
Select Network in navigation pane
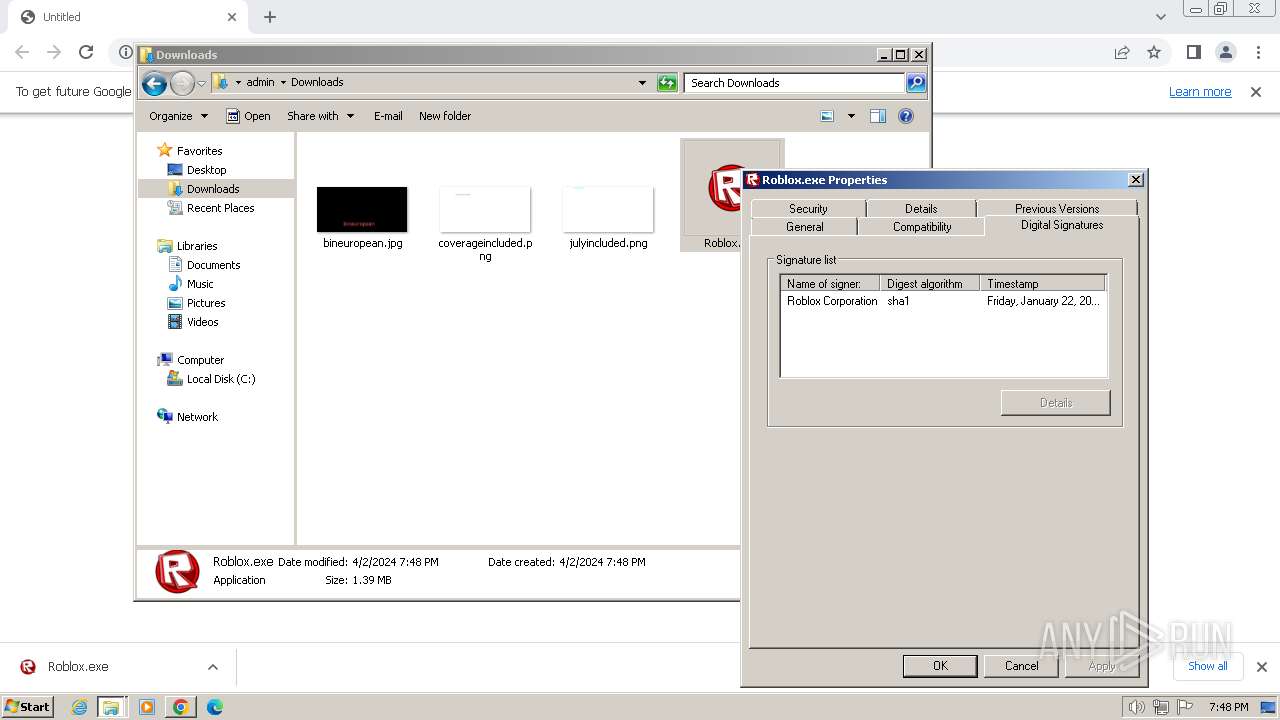[x=197, y=417]
